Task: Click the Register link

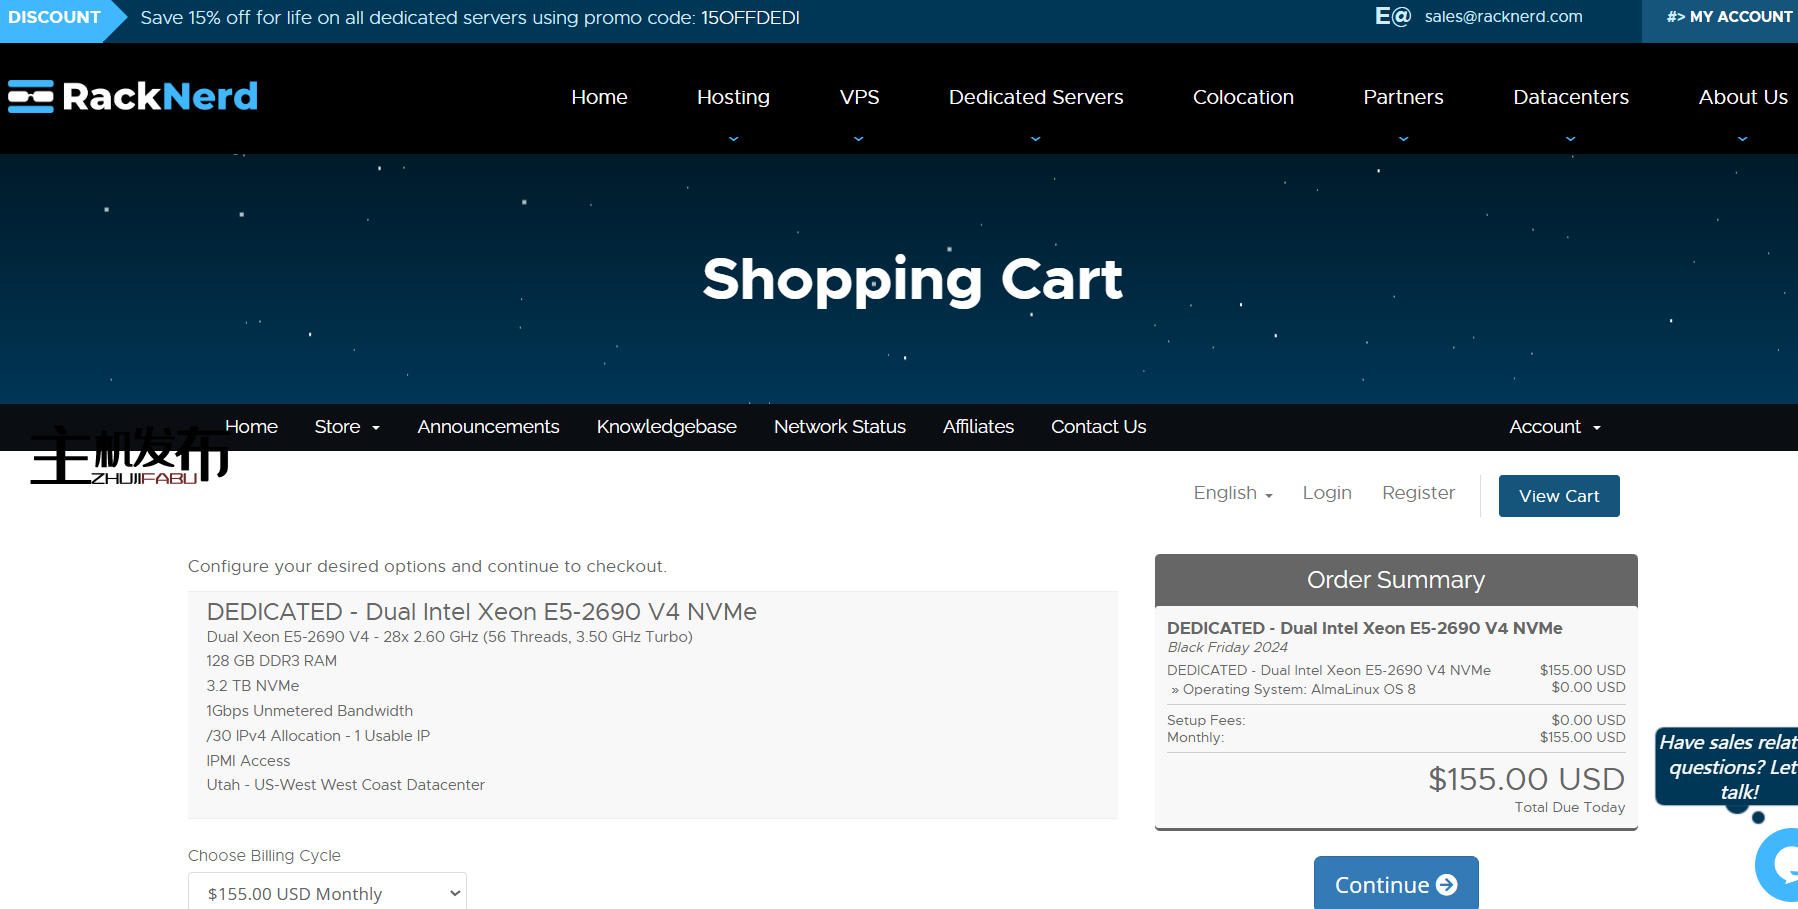Action: (x=1417, y=493)
